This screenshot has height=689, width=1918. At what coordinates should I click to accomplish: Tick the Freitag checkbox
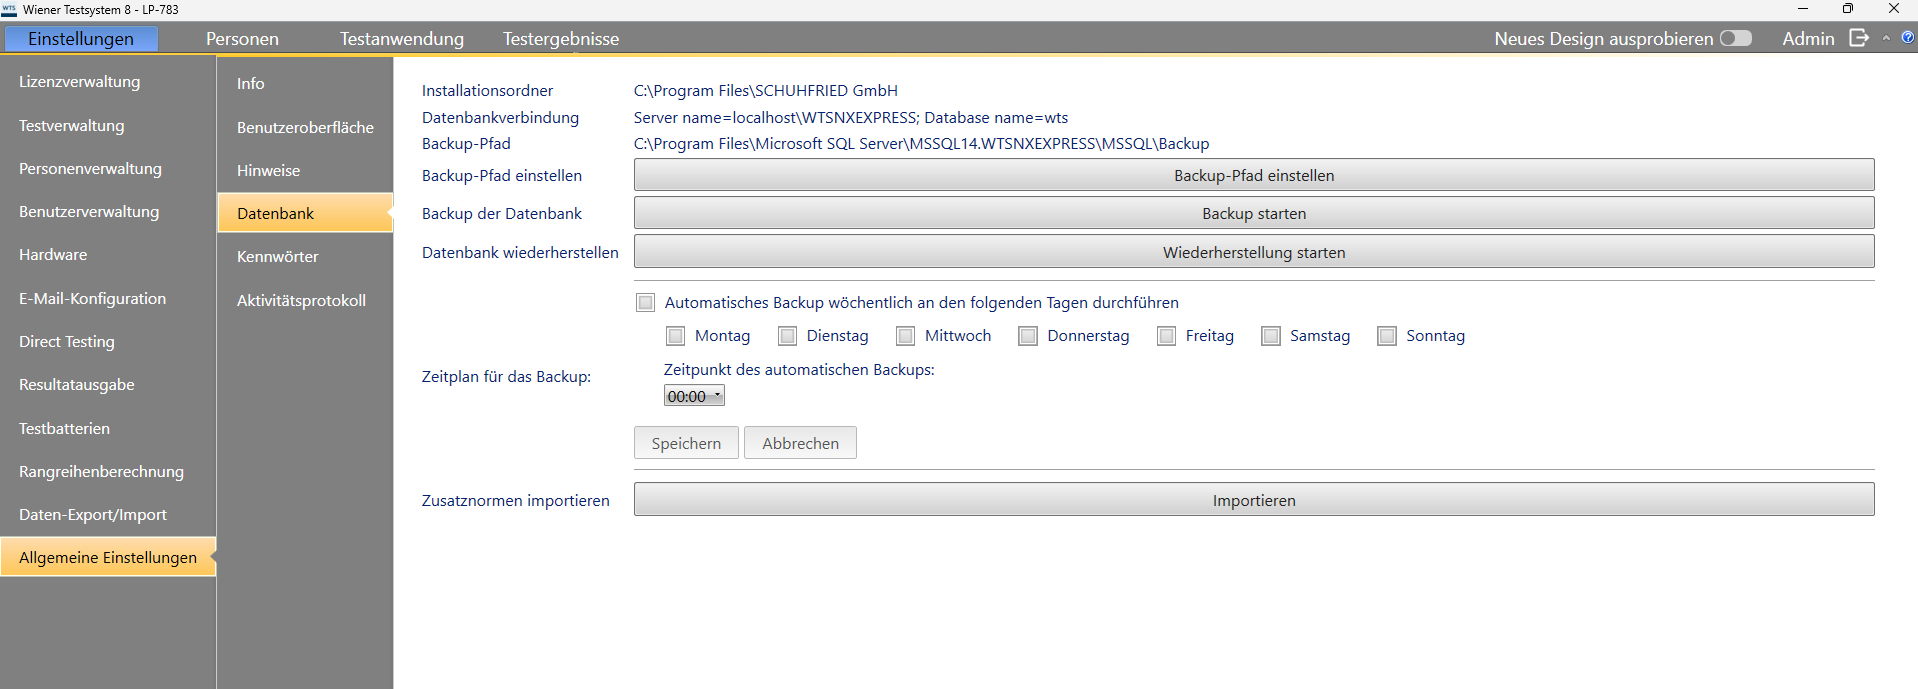click(x=1166, y=336)
